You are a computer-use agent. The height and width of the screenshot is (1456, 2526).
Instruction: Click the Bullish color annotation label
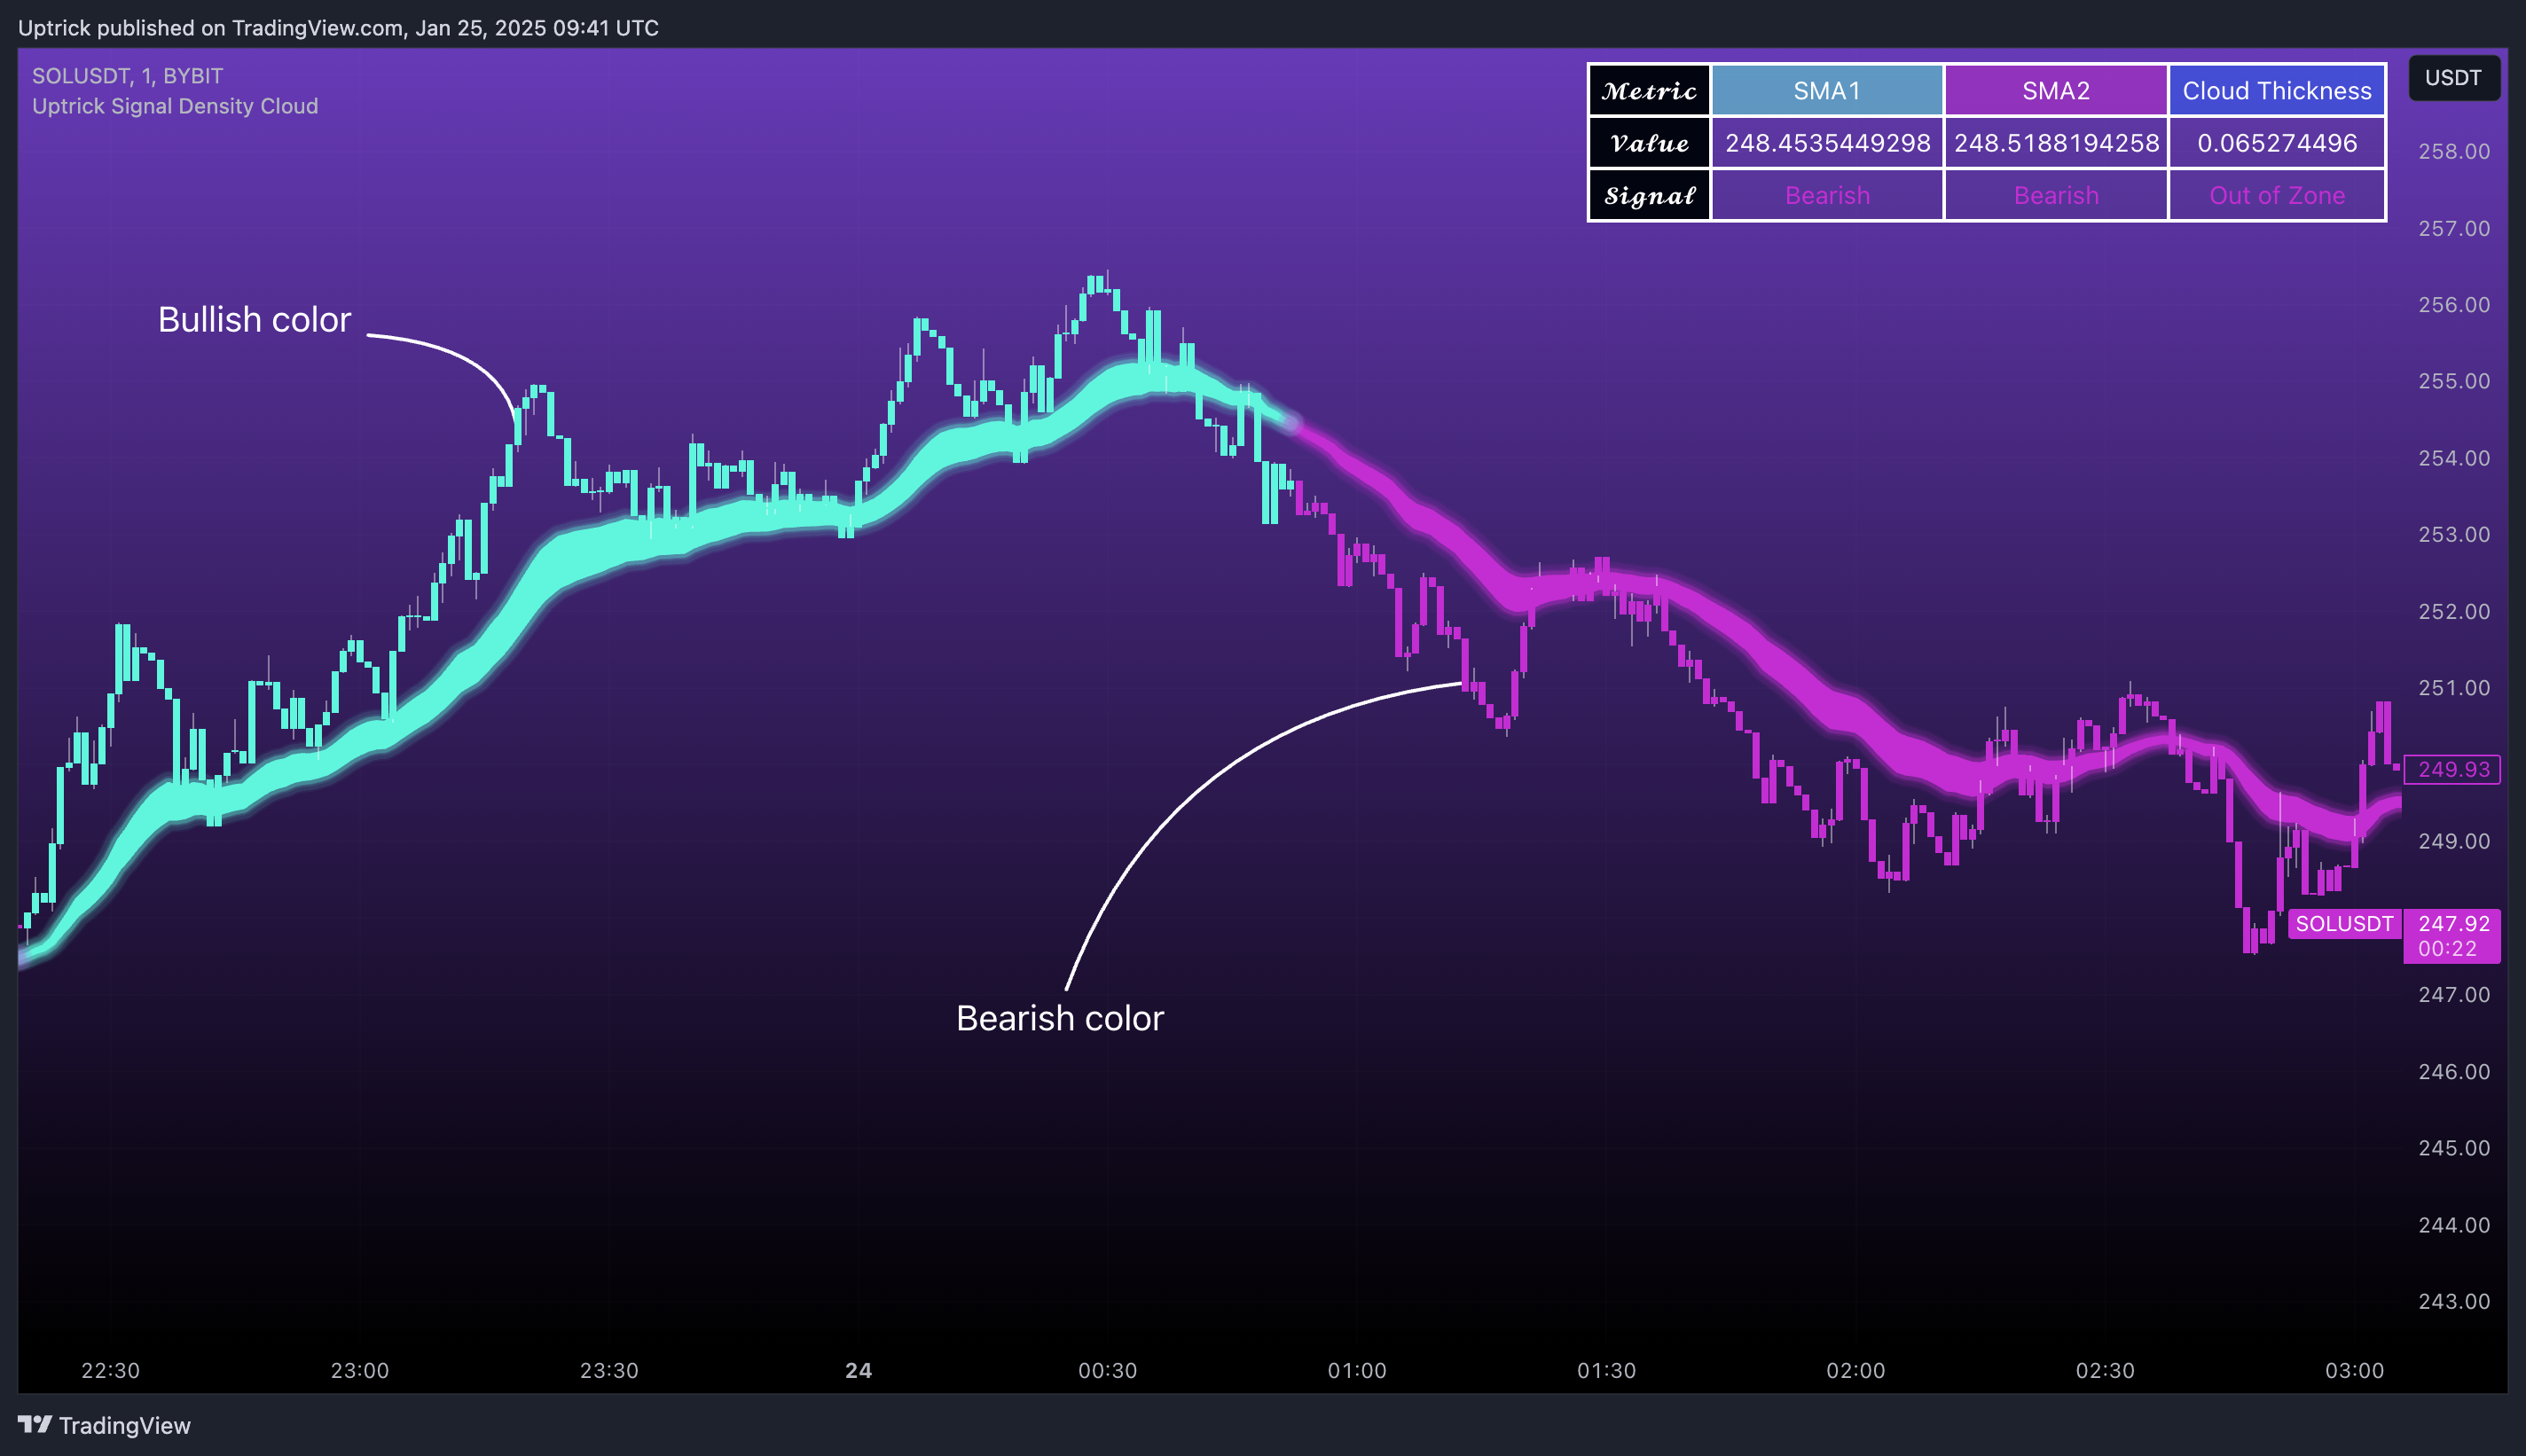254,320
